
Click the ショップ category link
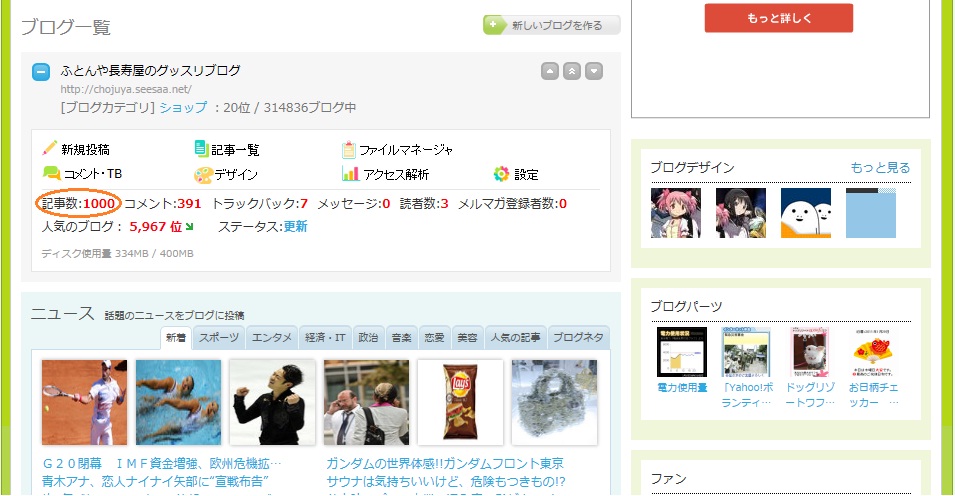point(183,108)
